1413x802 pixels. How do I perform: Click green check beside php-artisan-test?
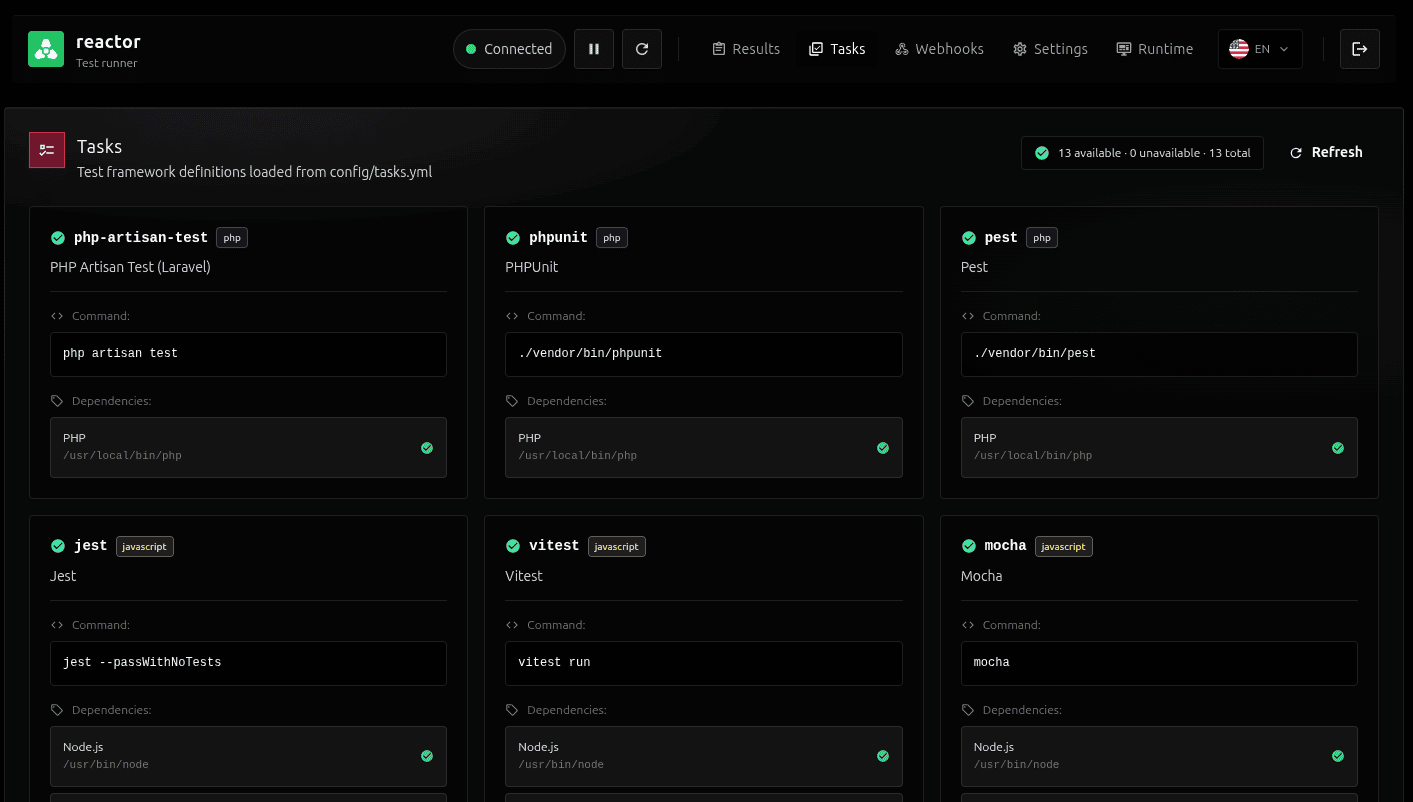coord(58,238)
